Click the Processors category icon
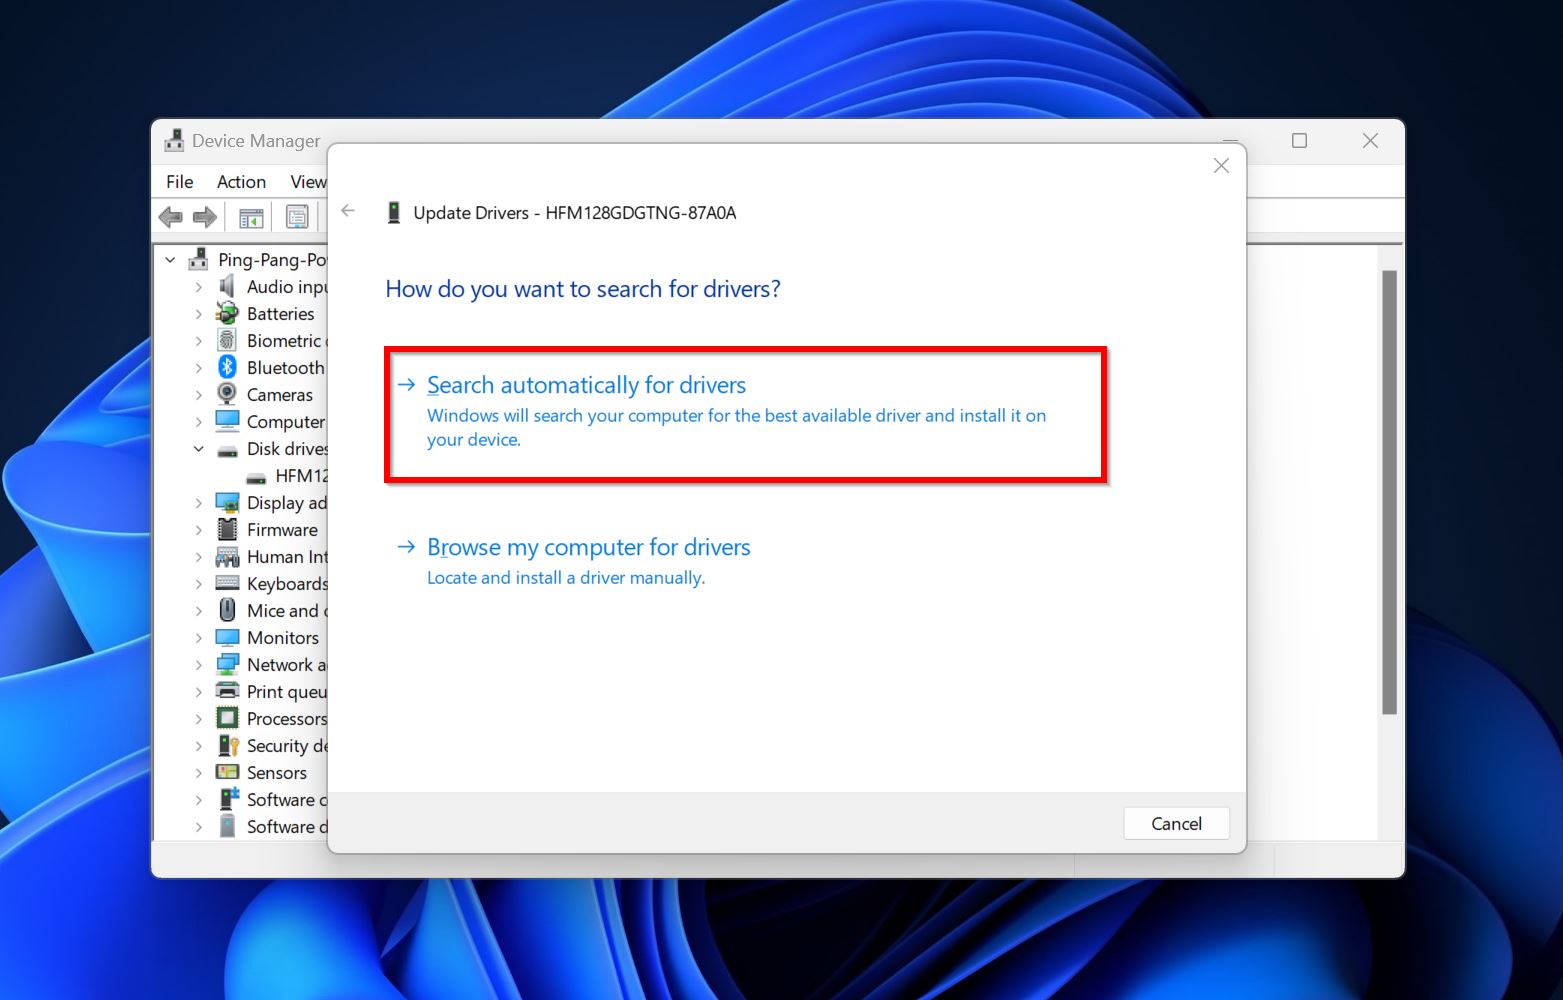Image resolution: width=1563 pixels, height=1000 pixels. coord(228,718)
